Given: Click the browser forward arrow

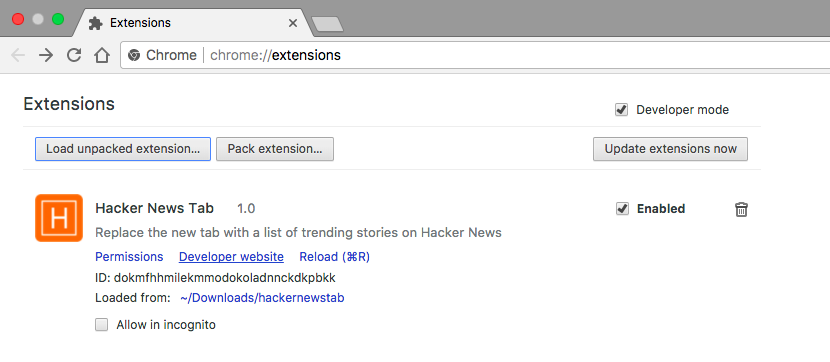Looking at the screenshot, I should click(x=46, y=55).
